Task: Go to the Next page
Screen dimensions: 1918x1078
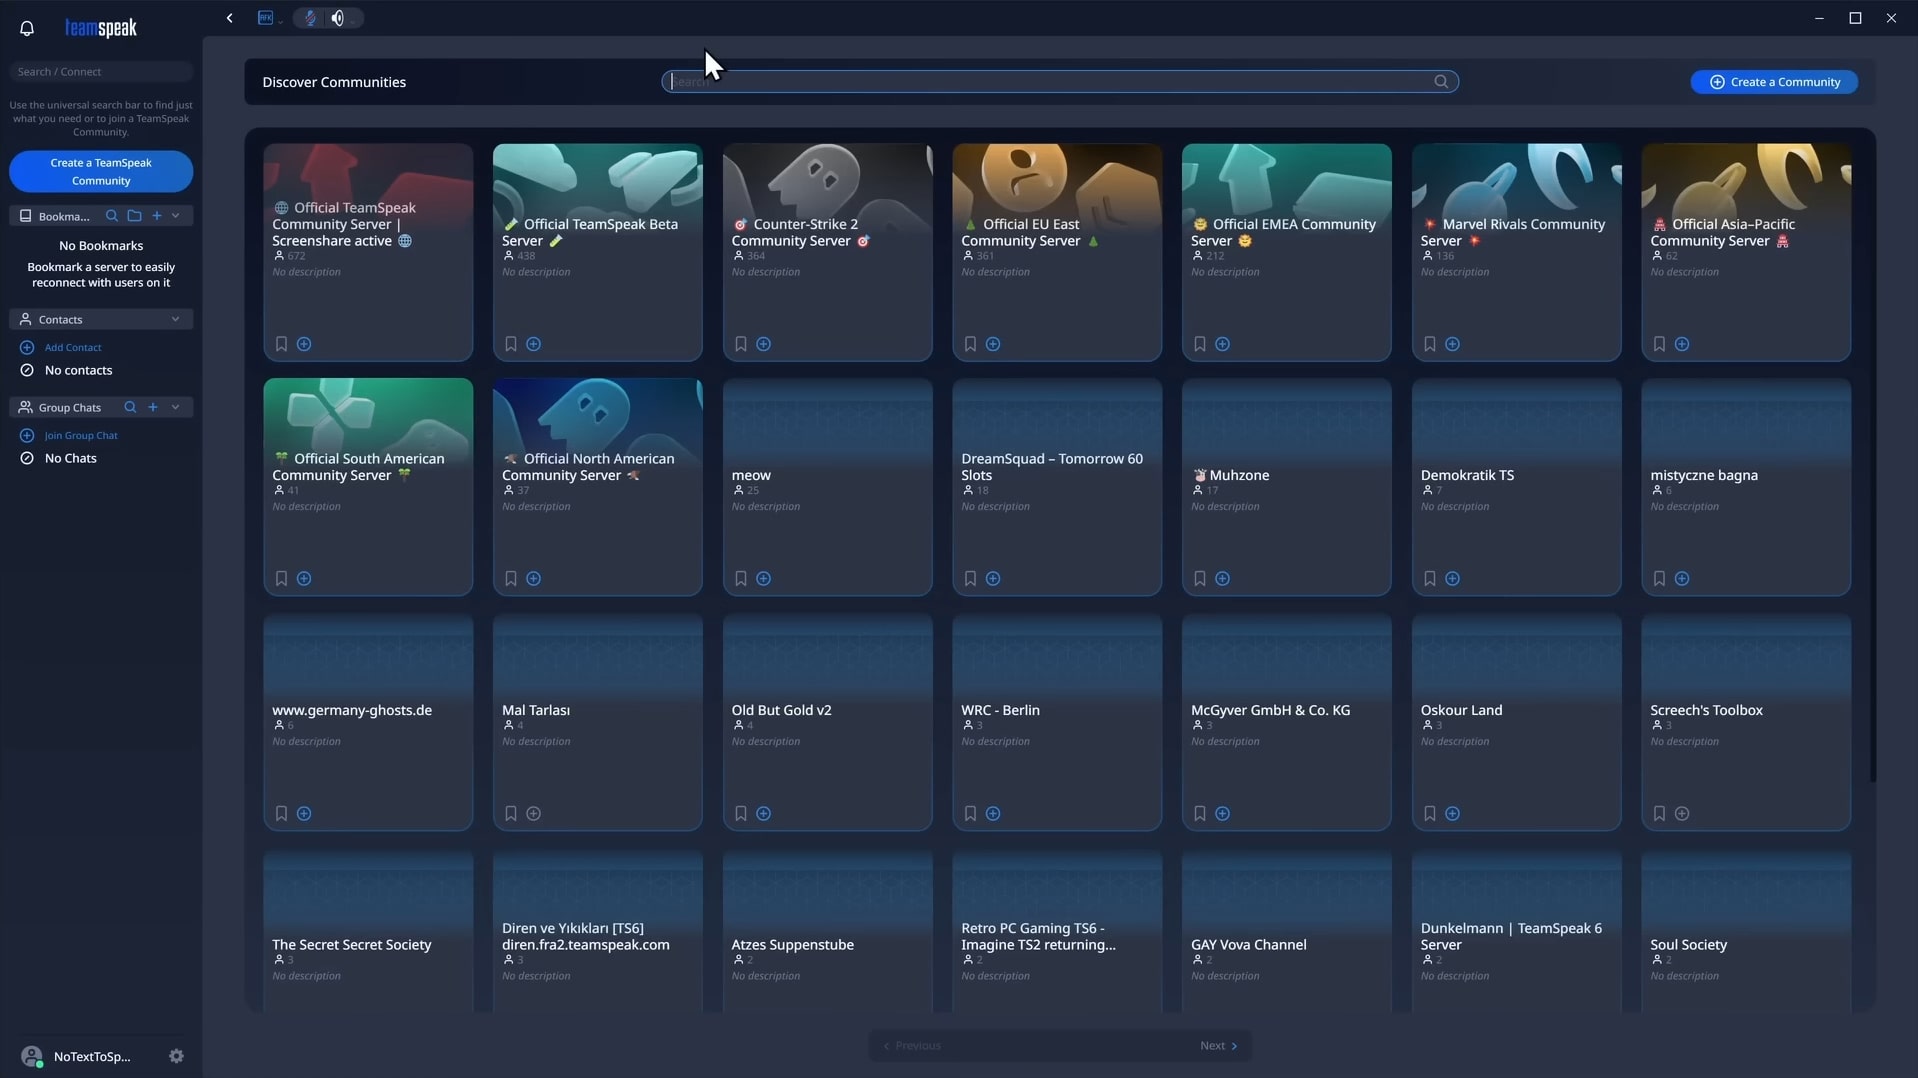Action: (1218, 1046)
